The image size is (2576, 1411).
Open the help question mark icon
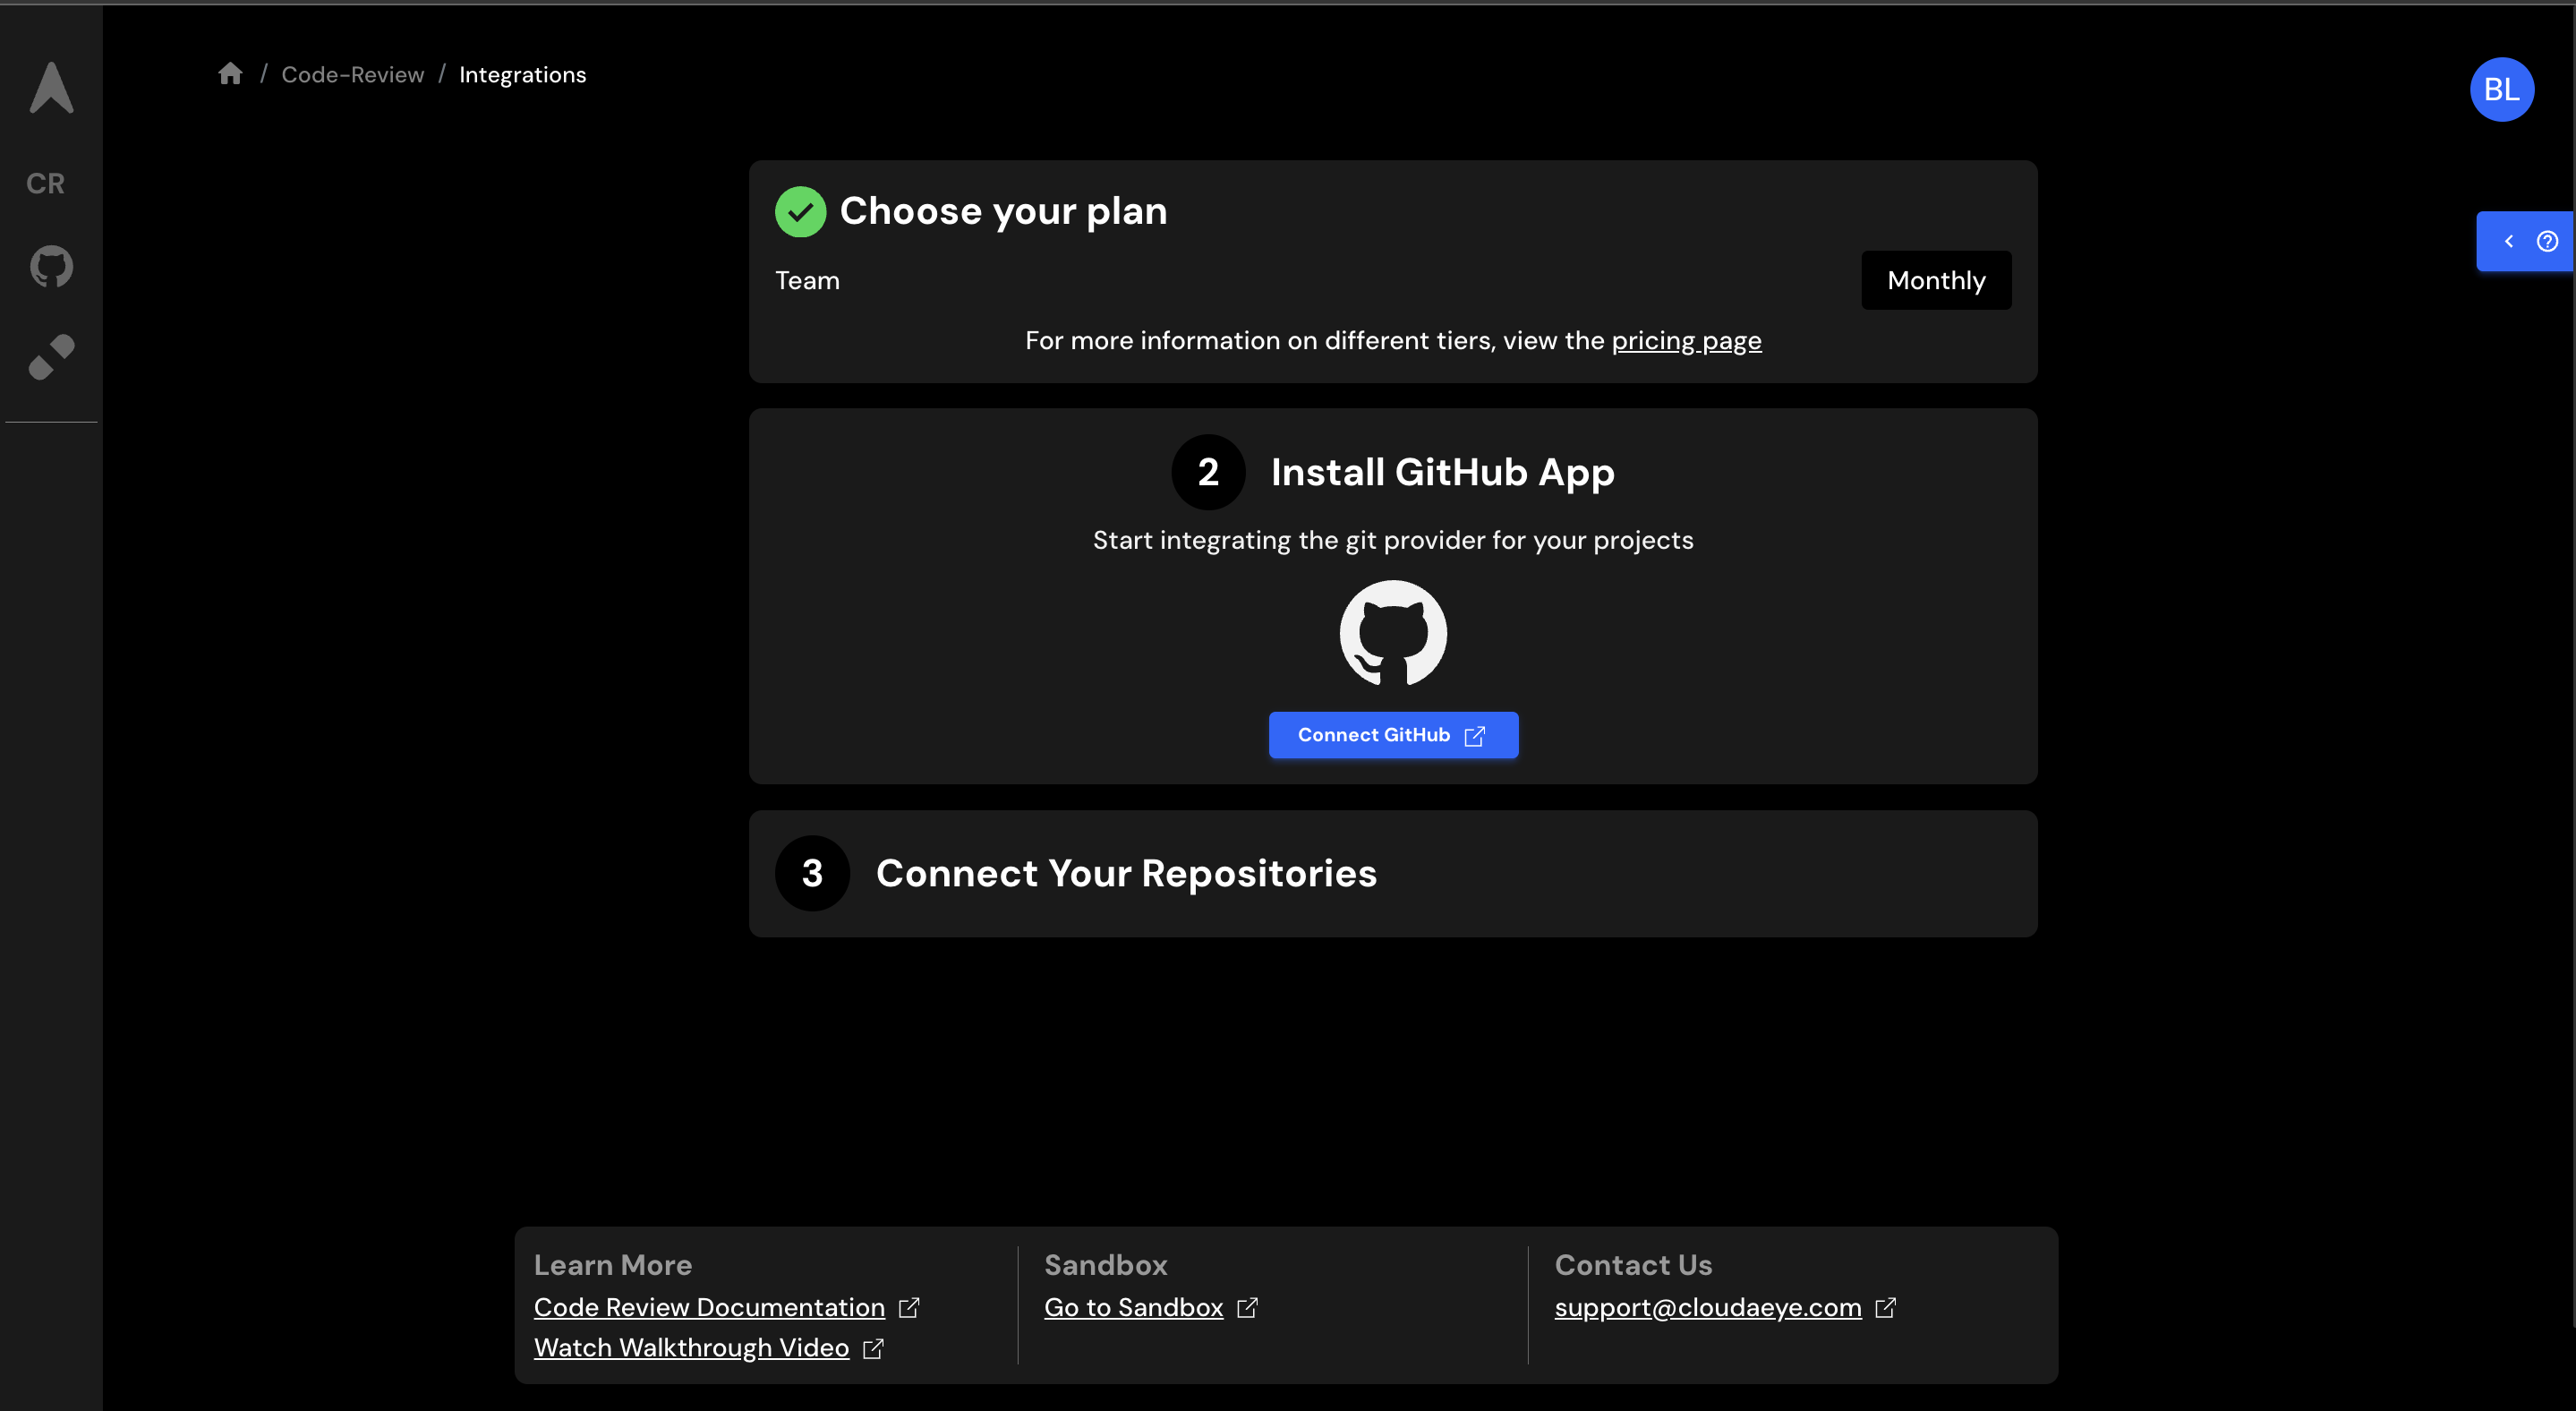[2546, 241]
